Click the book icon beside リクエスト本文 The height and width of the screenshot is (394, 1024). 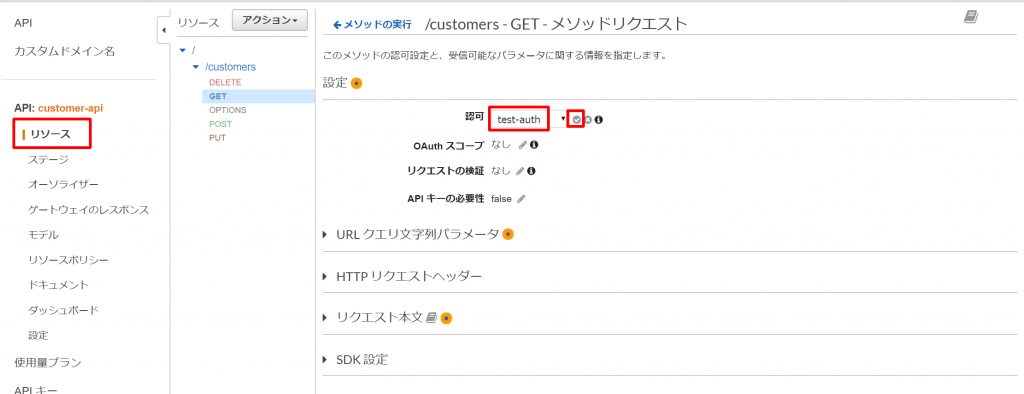point(431,318)
